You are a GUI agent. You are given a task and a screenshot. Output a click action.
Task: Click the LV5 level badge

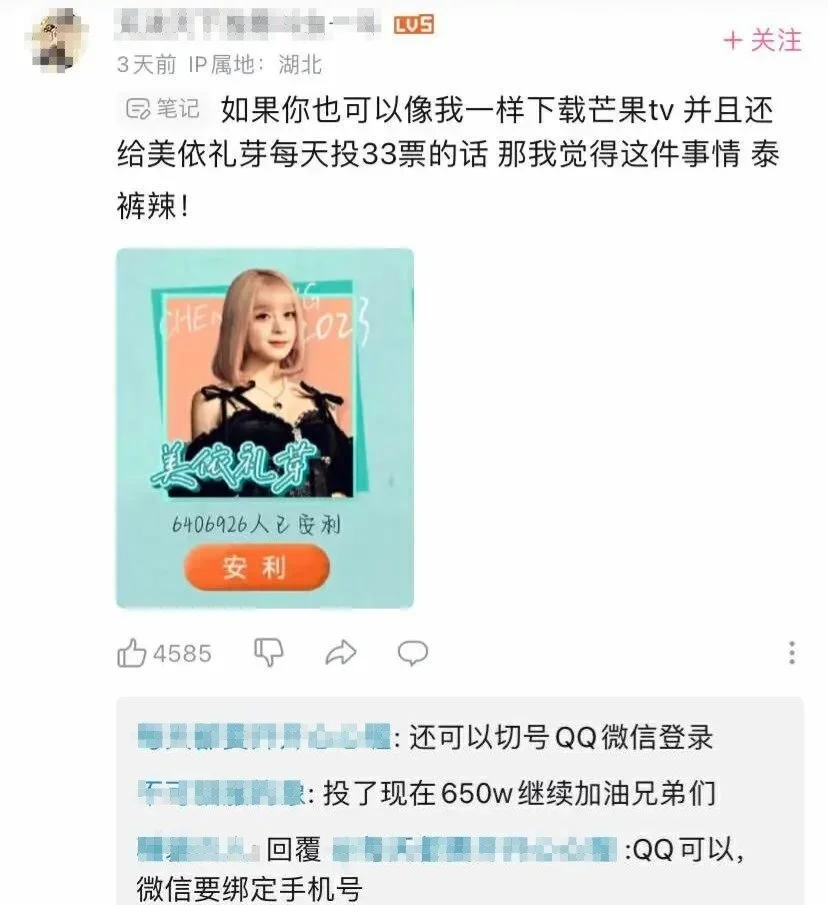pyautogui.click(x=413, y=25)
